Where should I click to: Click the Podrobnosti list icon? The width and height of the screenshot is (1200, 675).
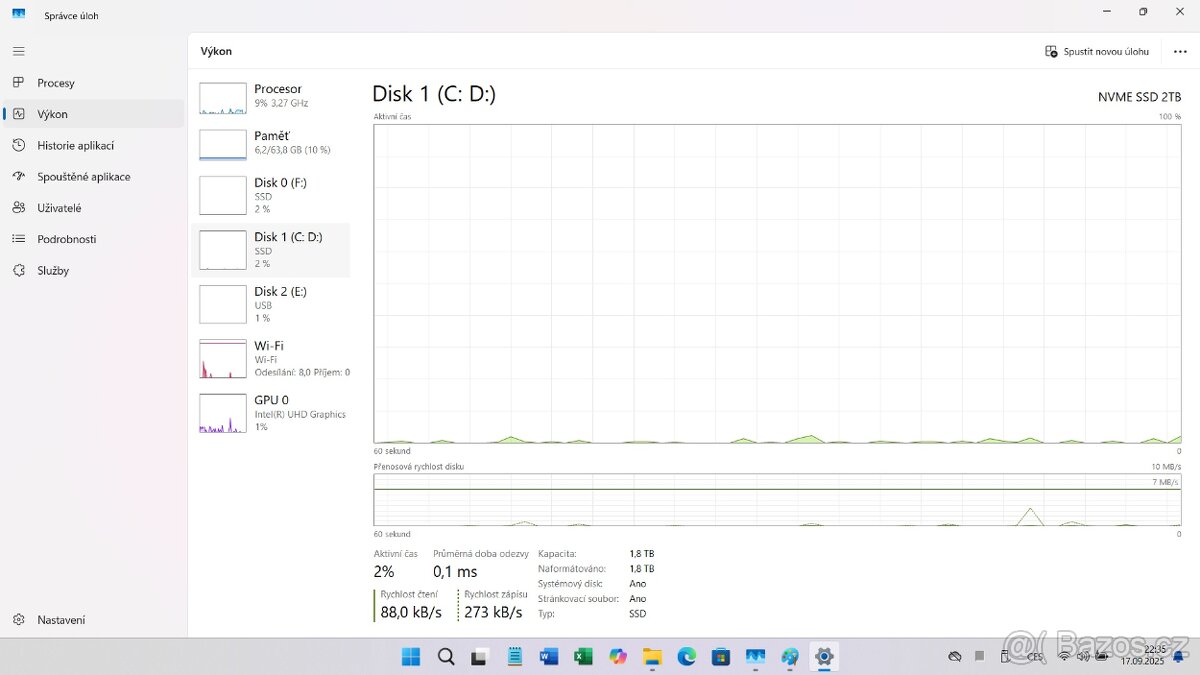19,239
